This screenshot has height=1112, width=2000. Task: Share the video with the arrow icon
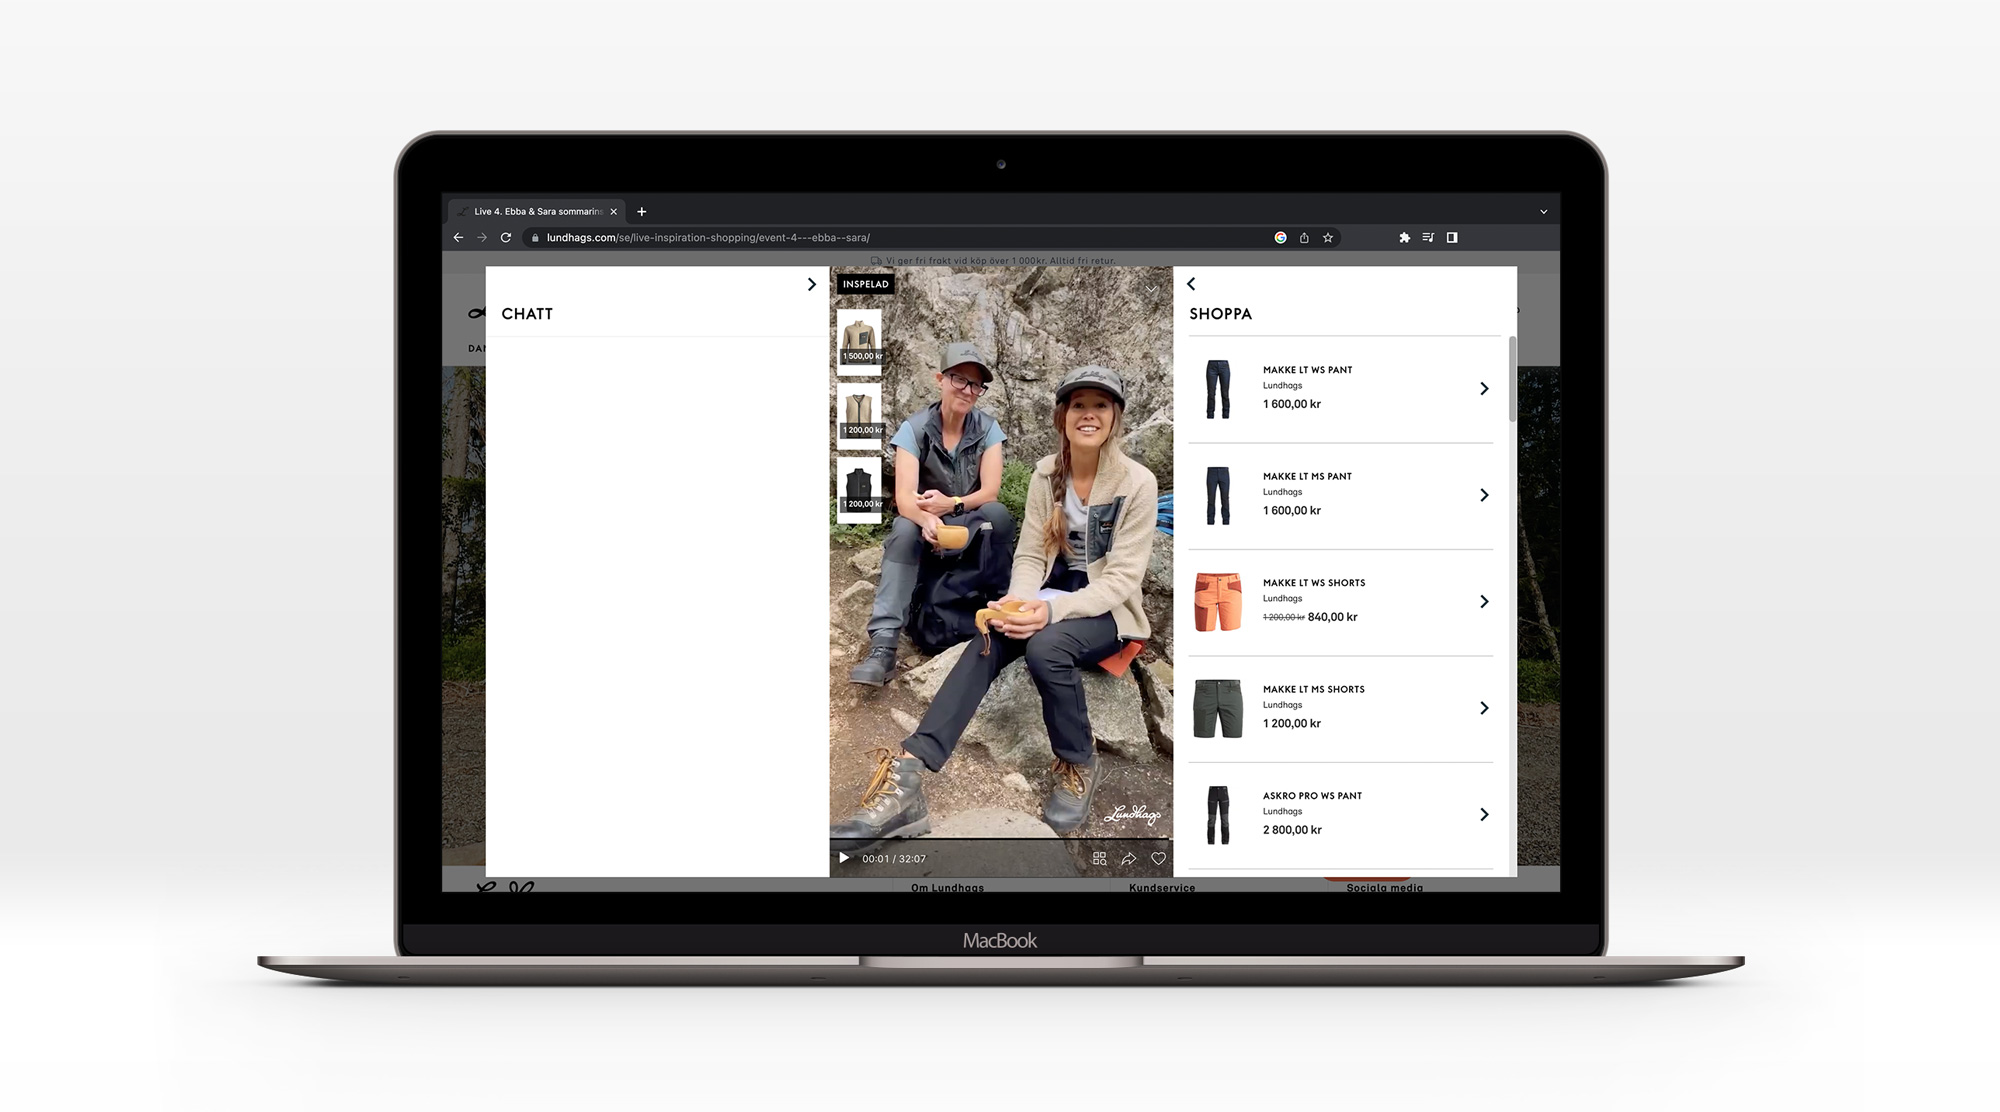(x=1129, y=858)
